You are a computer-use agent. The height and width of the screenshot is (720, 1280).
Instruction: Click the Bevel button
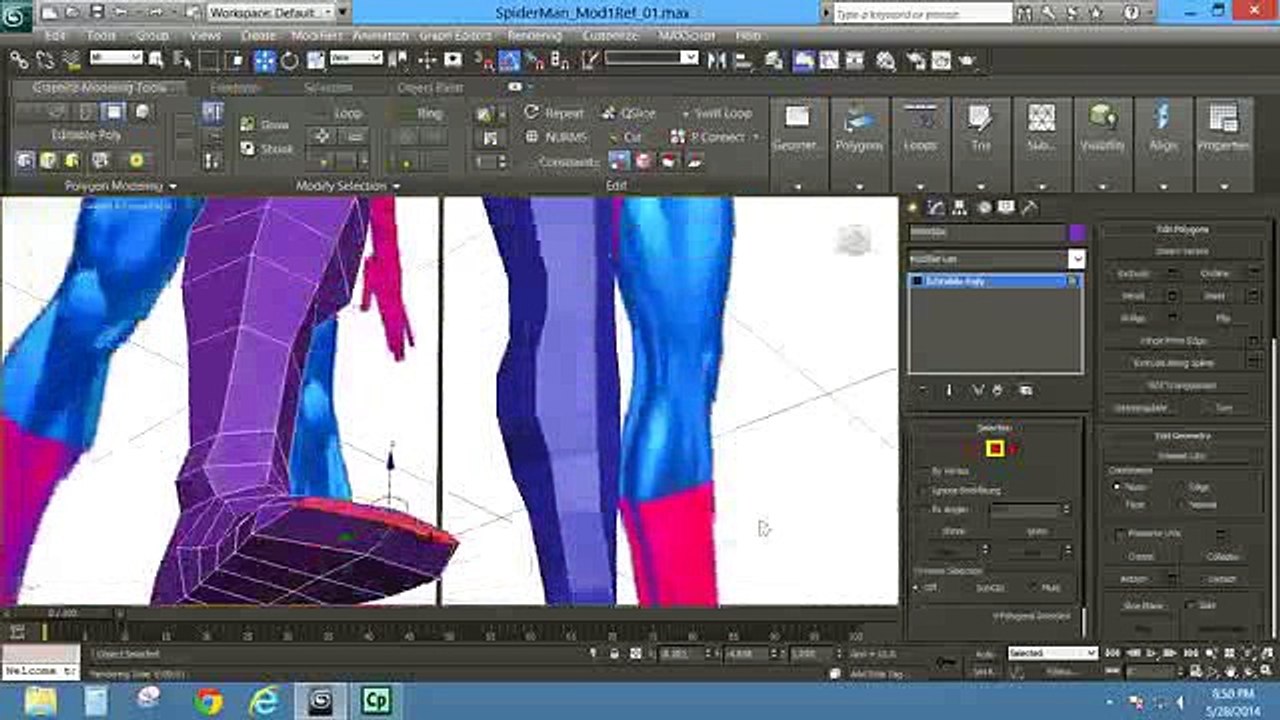pyautogui.click(x=1133, y=296)
